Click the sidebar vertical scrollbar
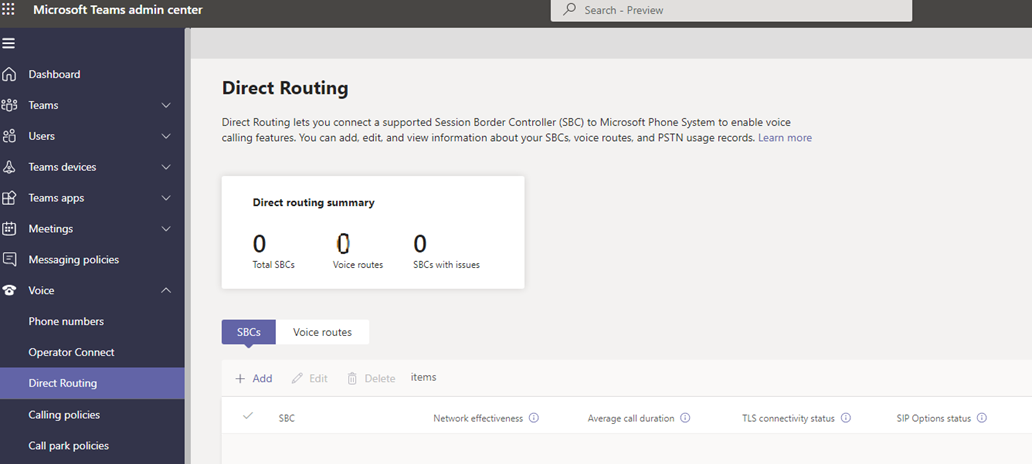The height and width of the screenshot is (464, 1032). (188, 245)
